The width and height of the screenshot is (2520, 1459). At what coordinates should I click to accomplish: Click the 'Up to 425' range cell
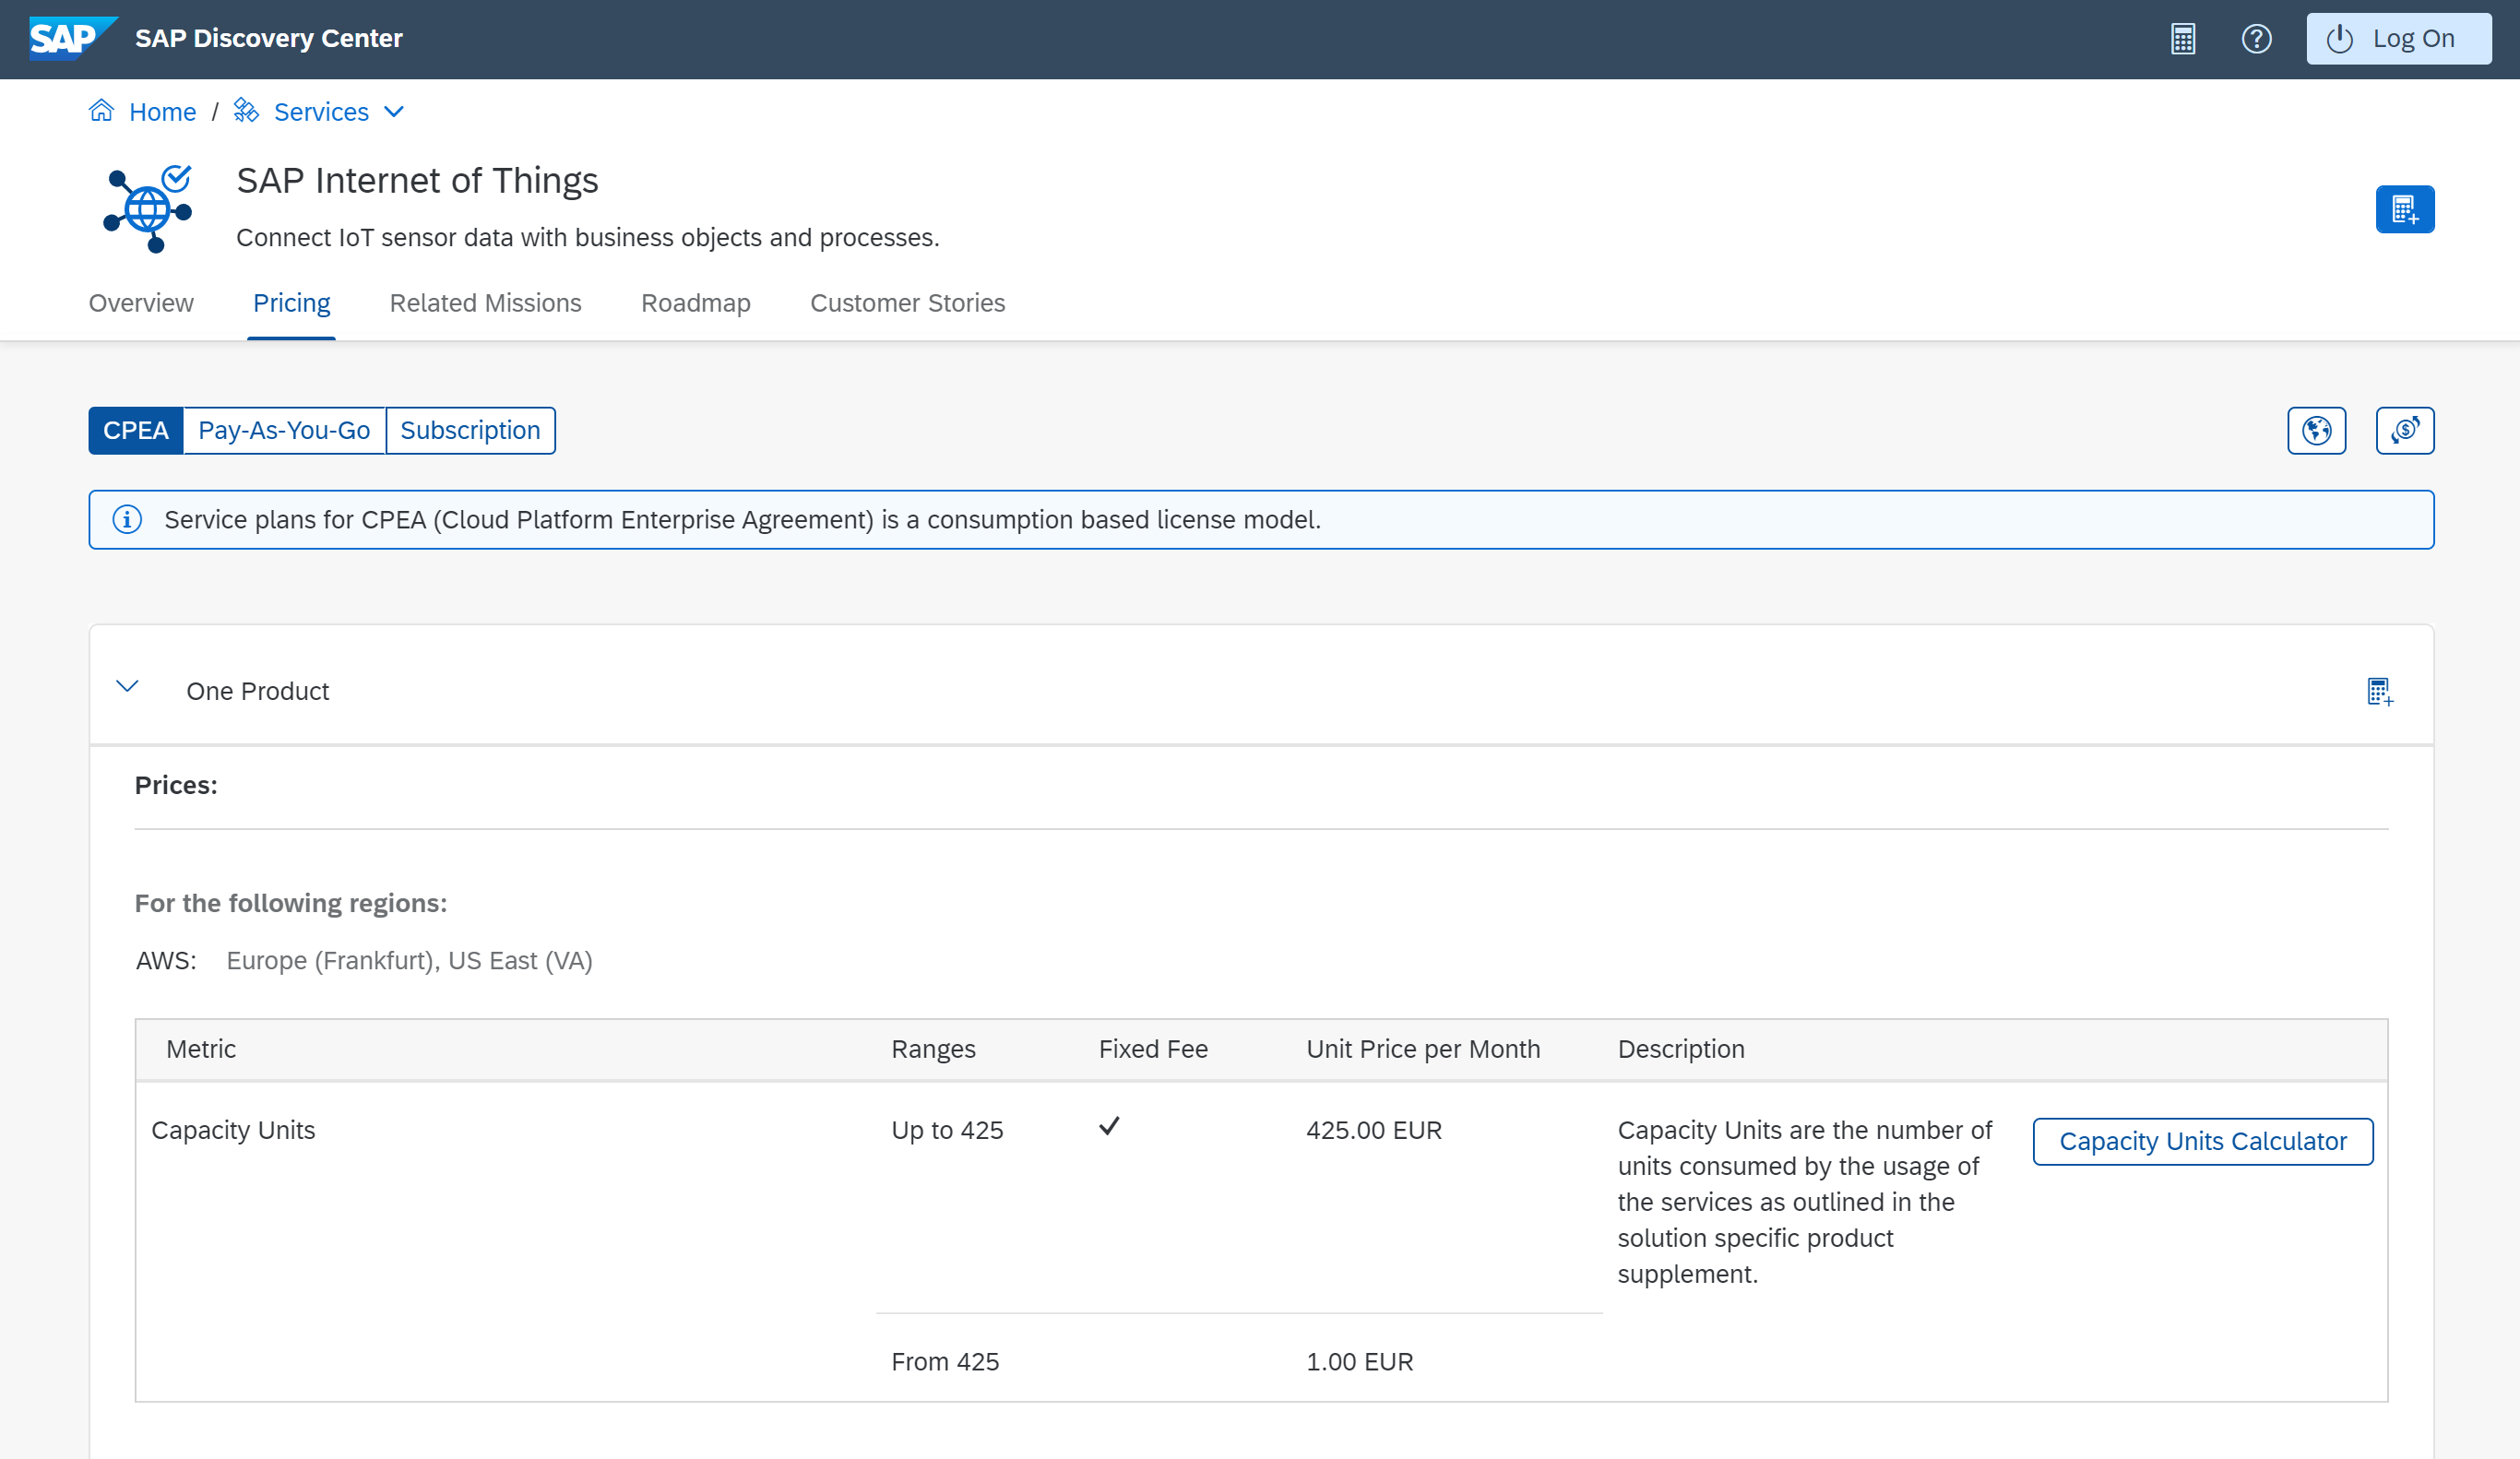(x=947, y=1130)
